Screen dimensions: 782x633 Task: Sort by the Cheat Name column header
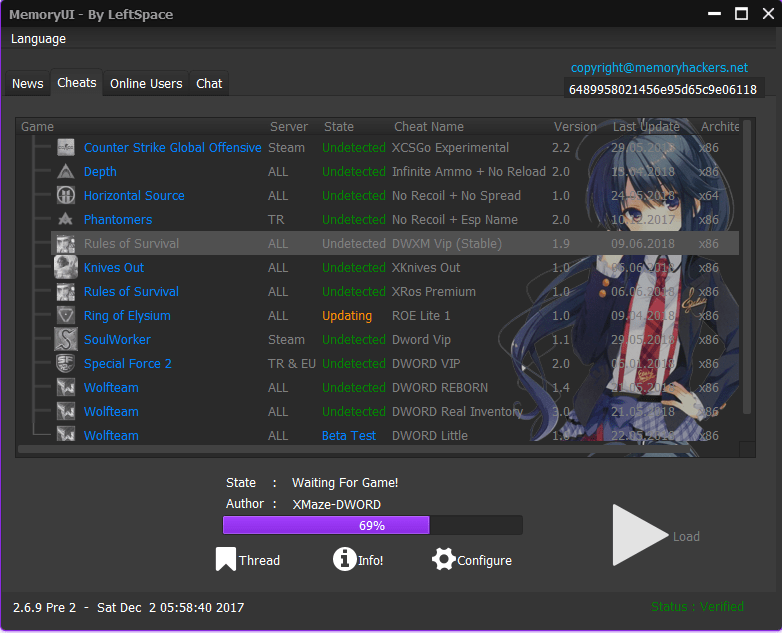coord(429,127)
